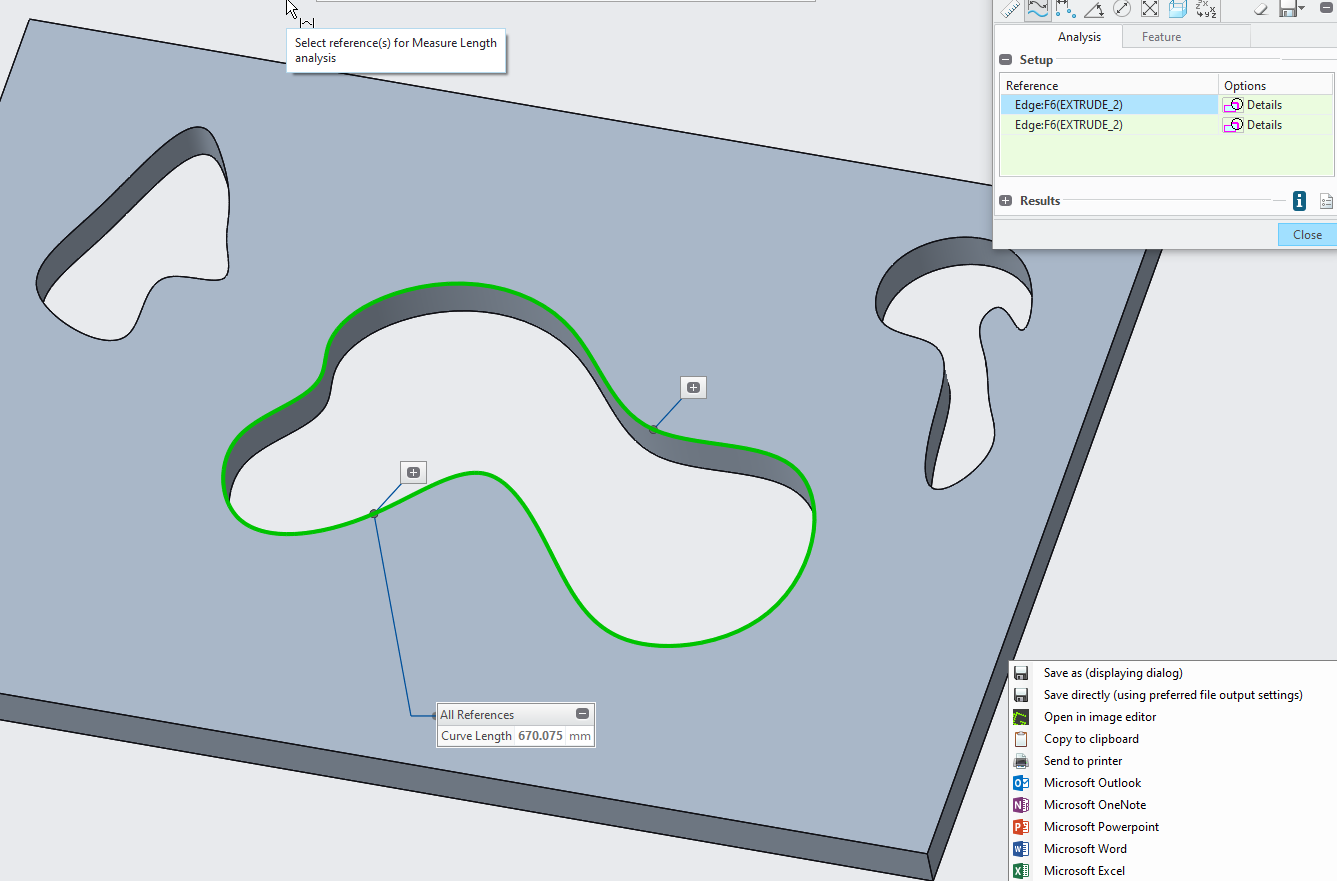Click the report icon next to Results

point(1325,201)
